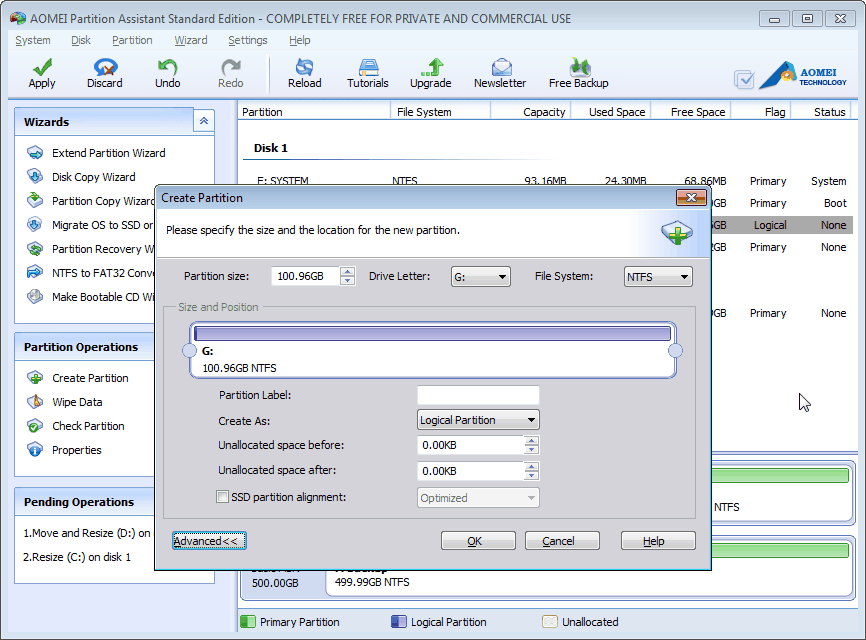
Task: Open the Create As Logical Partition dropdown
Action: 478,420
